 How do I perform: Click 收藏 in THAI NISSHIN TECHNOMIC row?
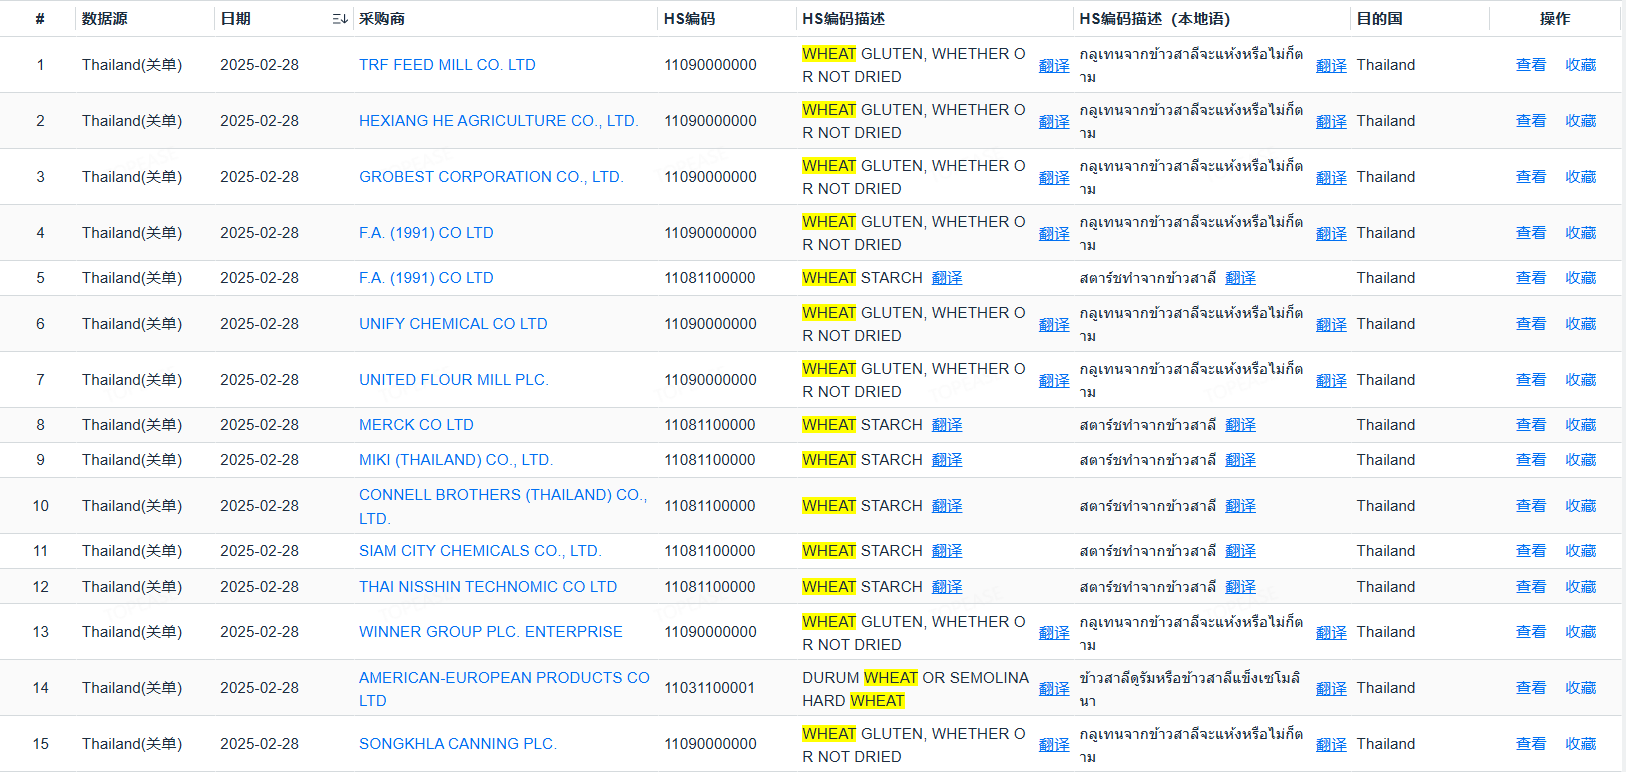pyautogui.click(x=1581, y=587)
